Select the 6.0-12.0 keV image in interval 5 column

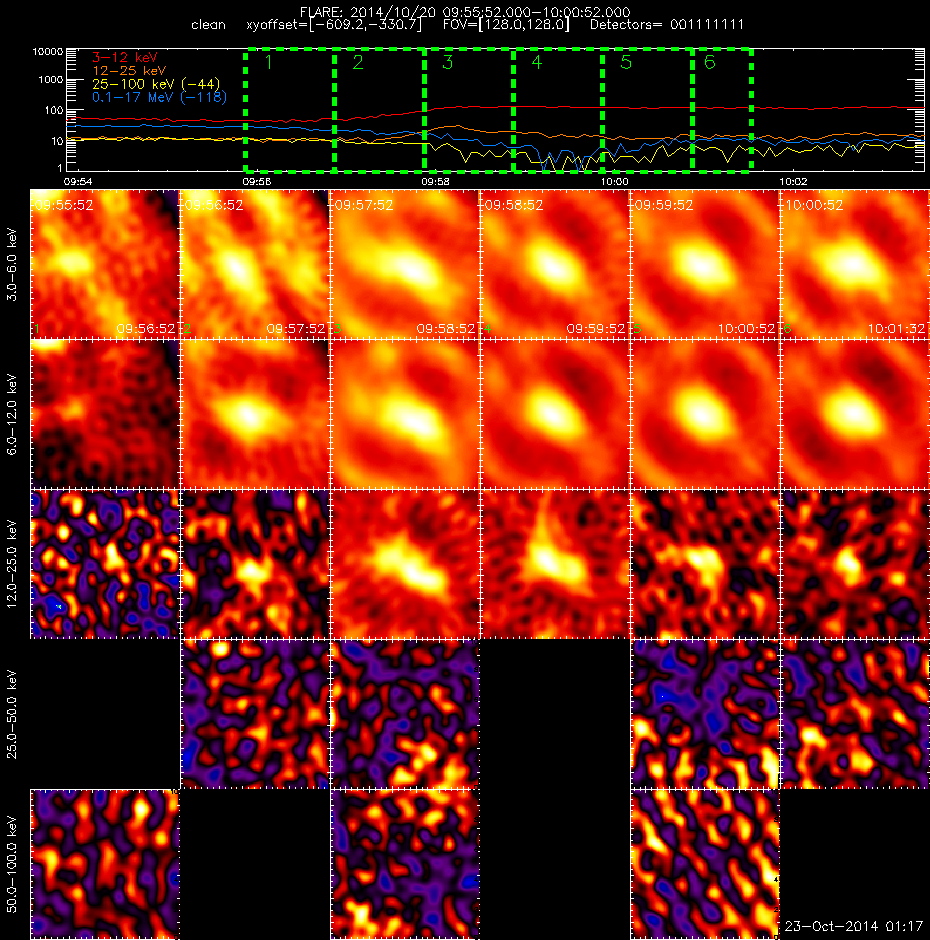point(705,414)
